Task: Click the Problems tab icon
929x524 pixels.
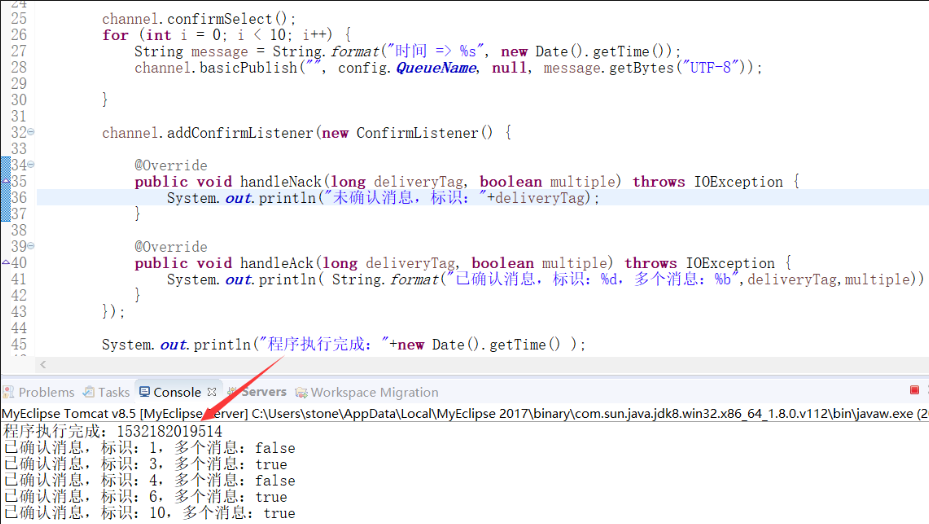Action: click(x=8, y=392)
